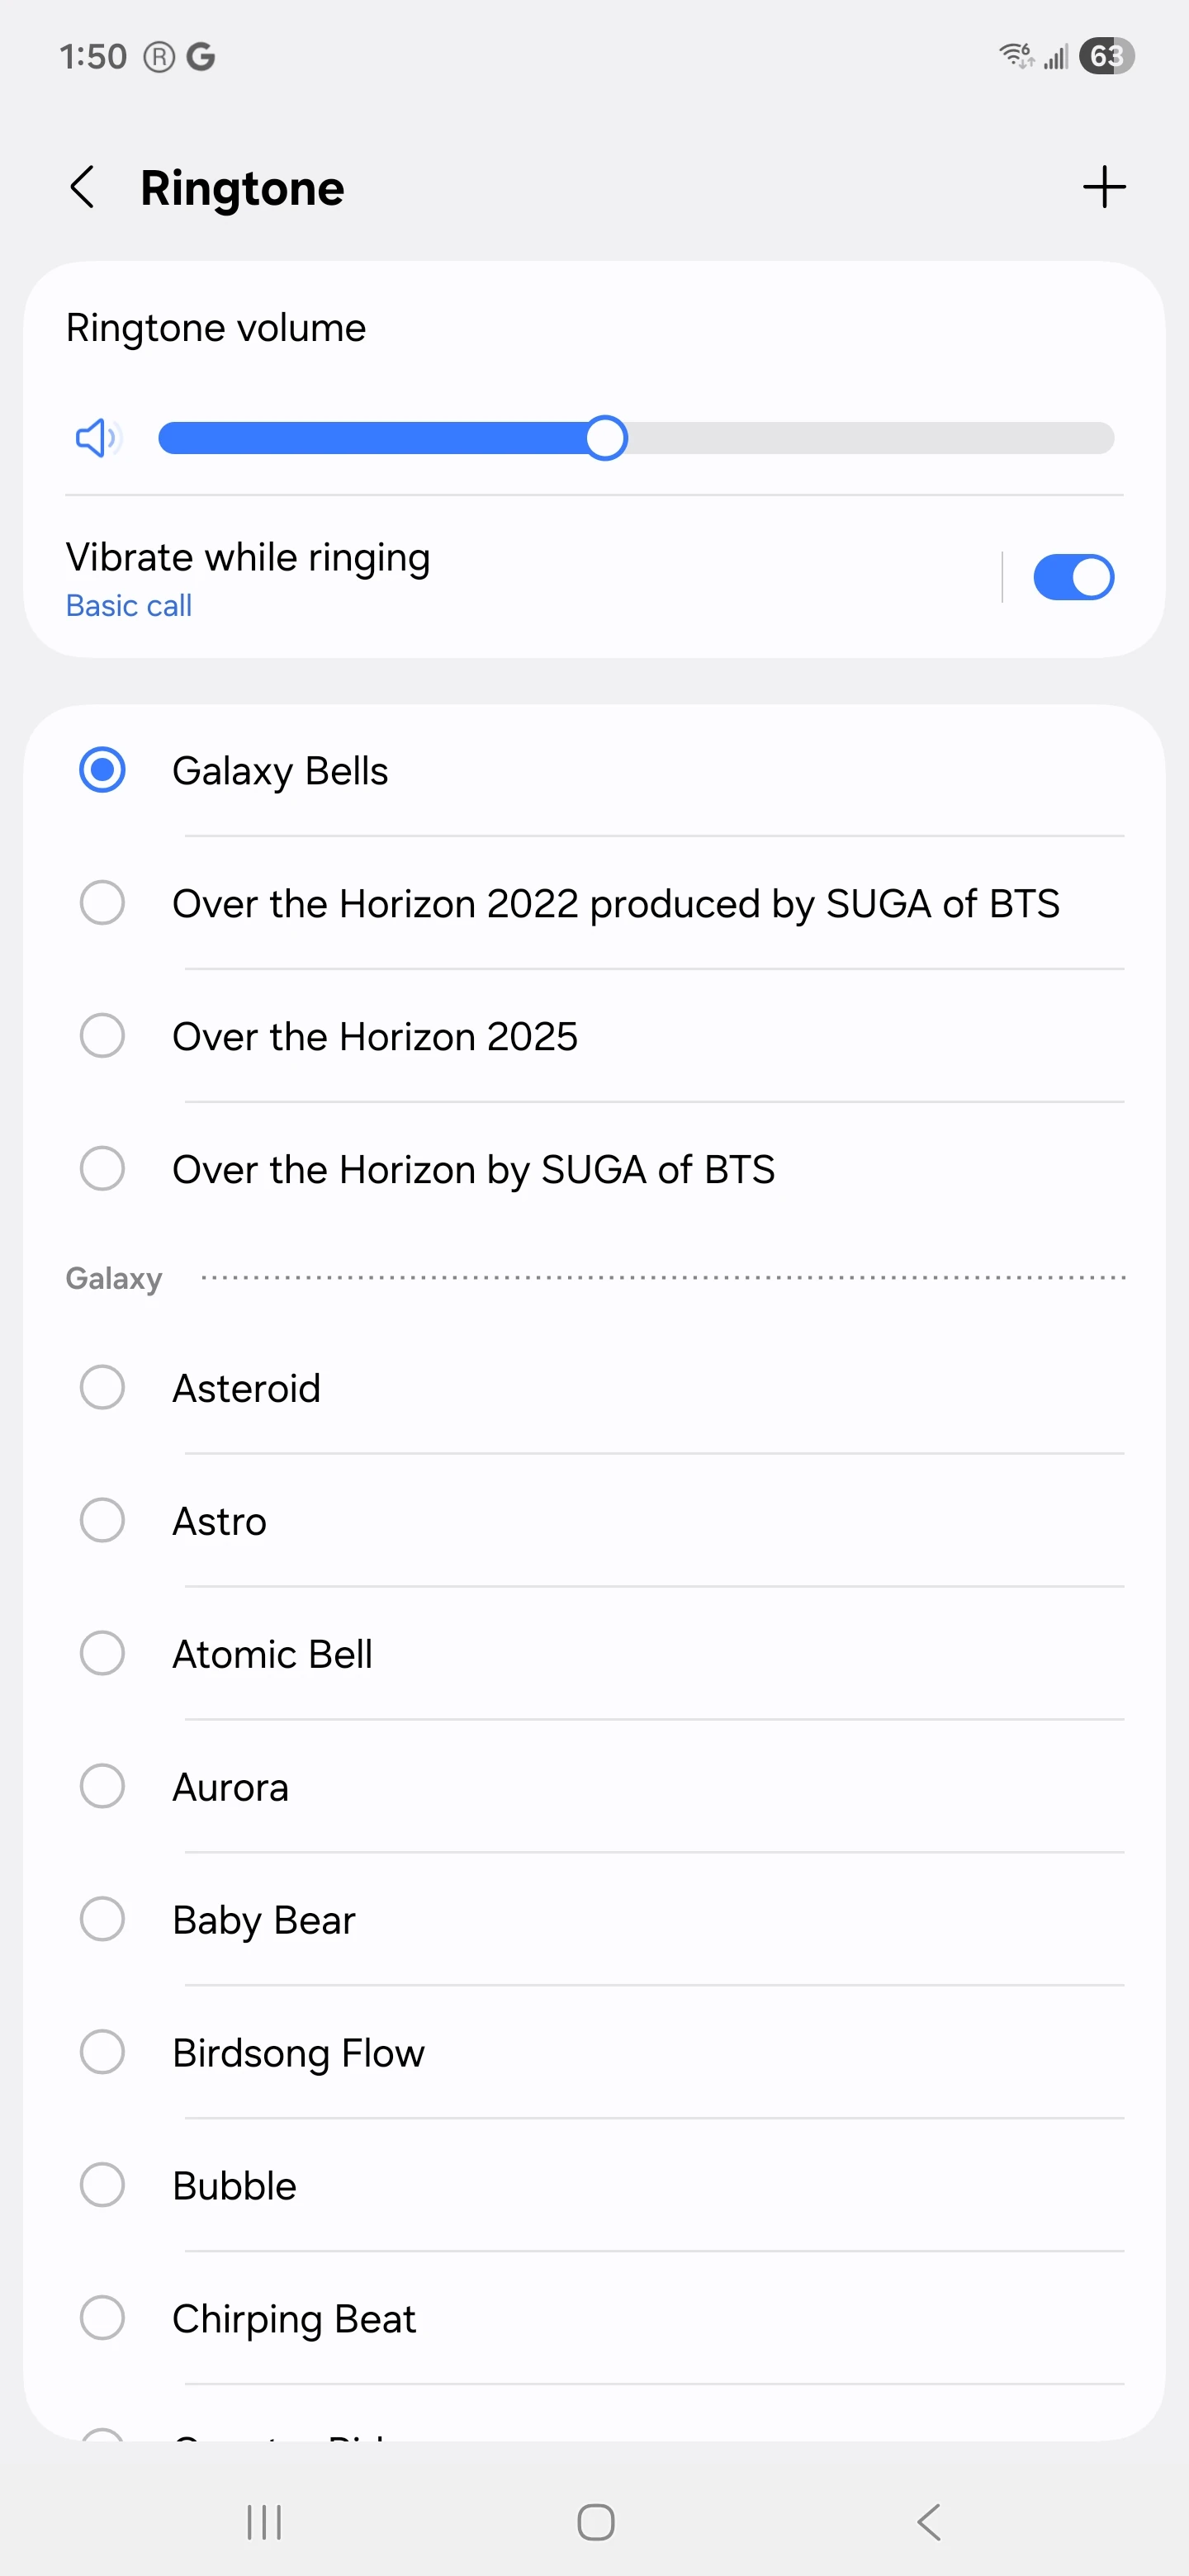Select the Asteroid ringtone option

point(246,1388)
